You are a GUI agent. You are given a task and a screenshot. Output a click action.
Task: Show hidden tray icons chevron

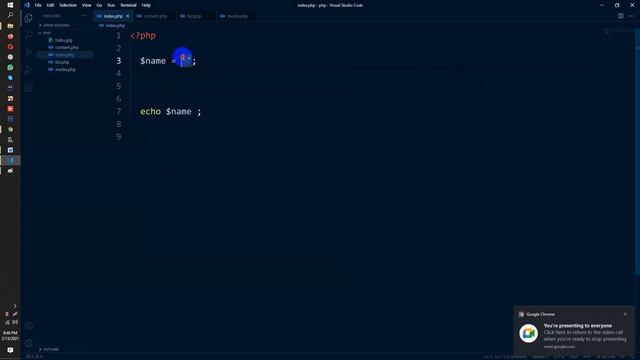pos(15,306)
